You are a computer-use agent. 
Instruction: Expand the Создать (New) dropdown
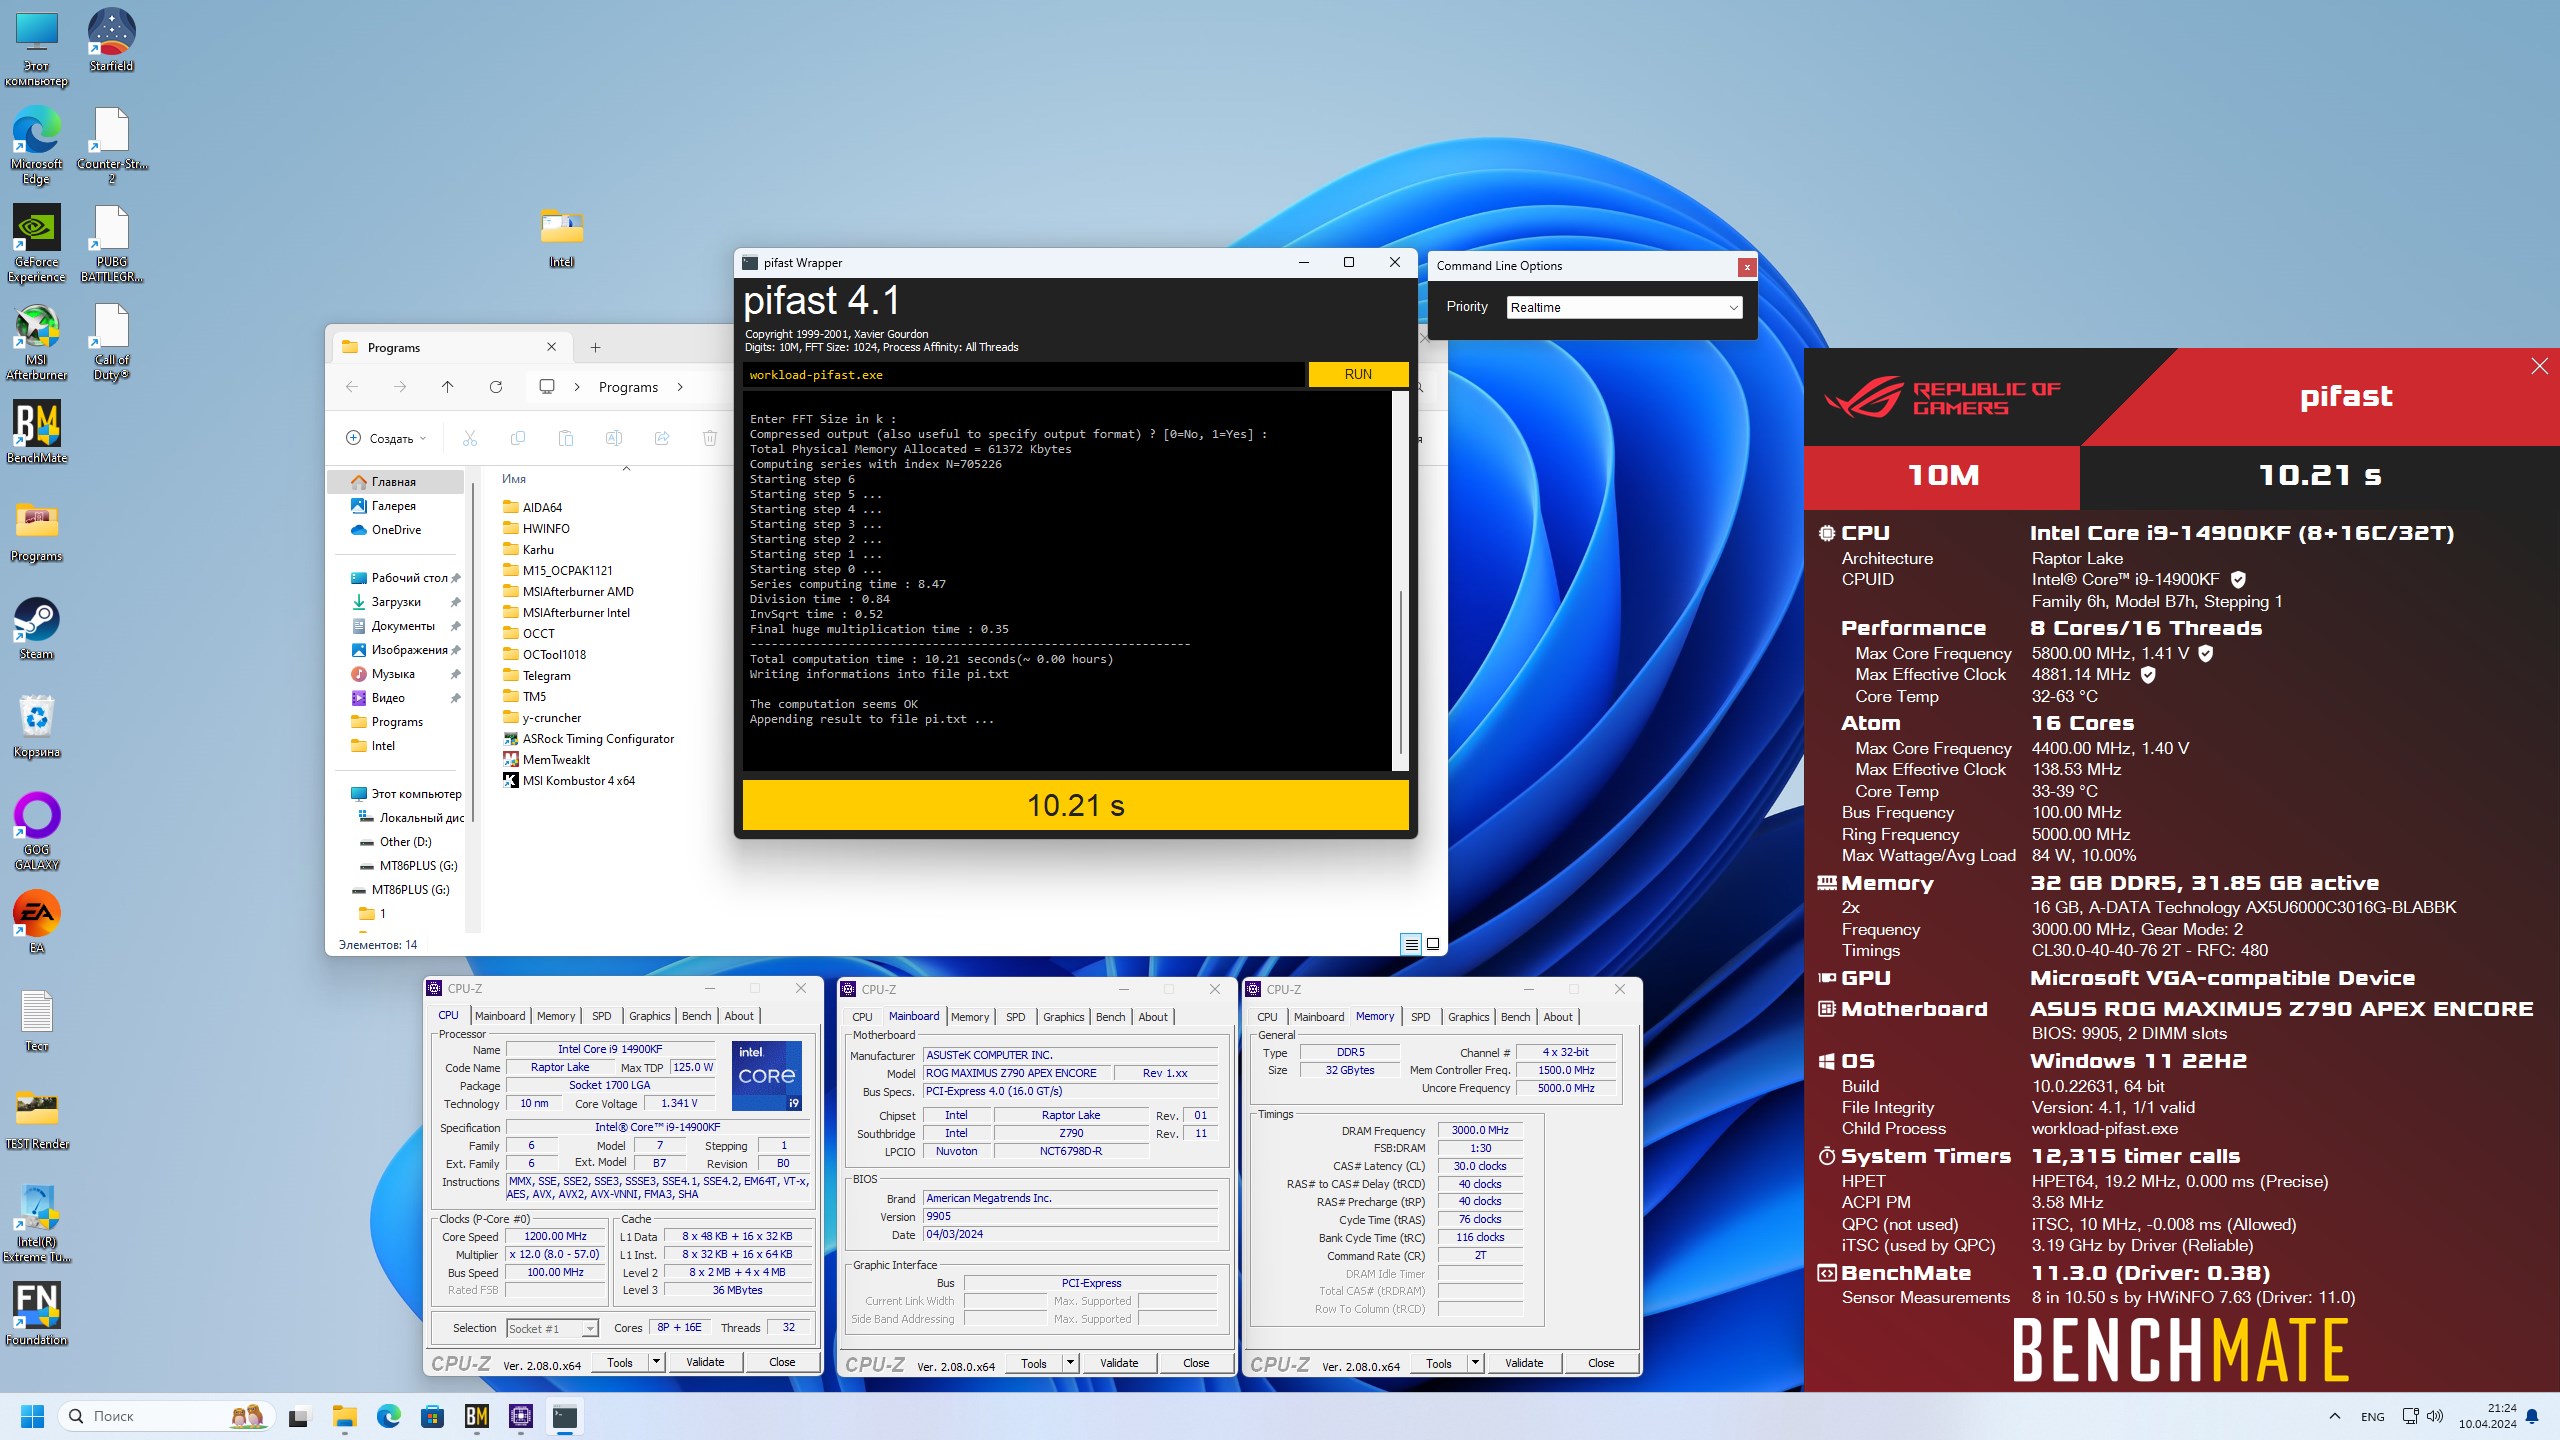[386, 438]
